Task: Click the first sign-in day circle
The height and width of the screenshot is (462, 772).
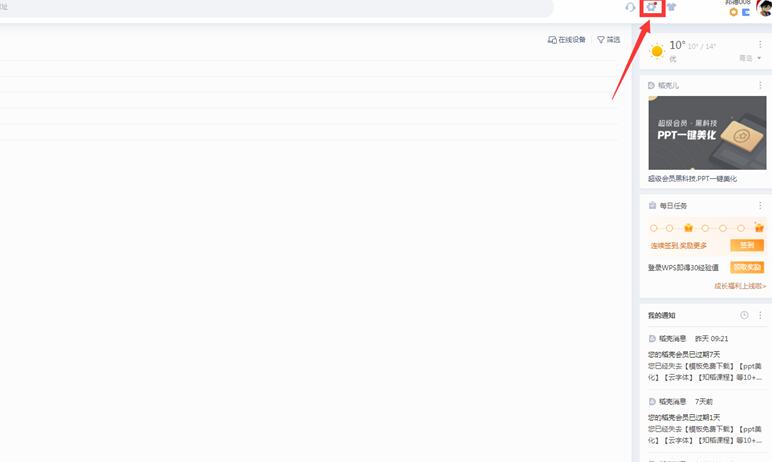Action: 653,228
